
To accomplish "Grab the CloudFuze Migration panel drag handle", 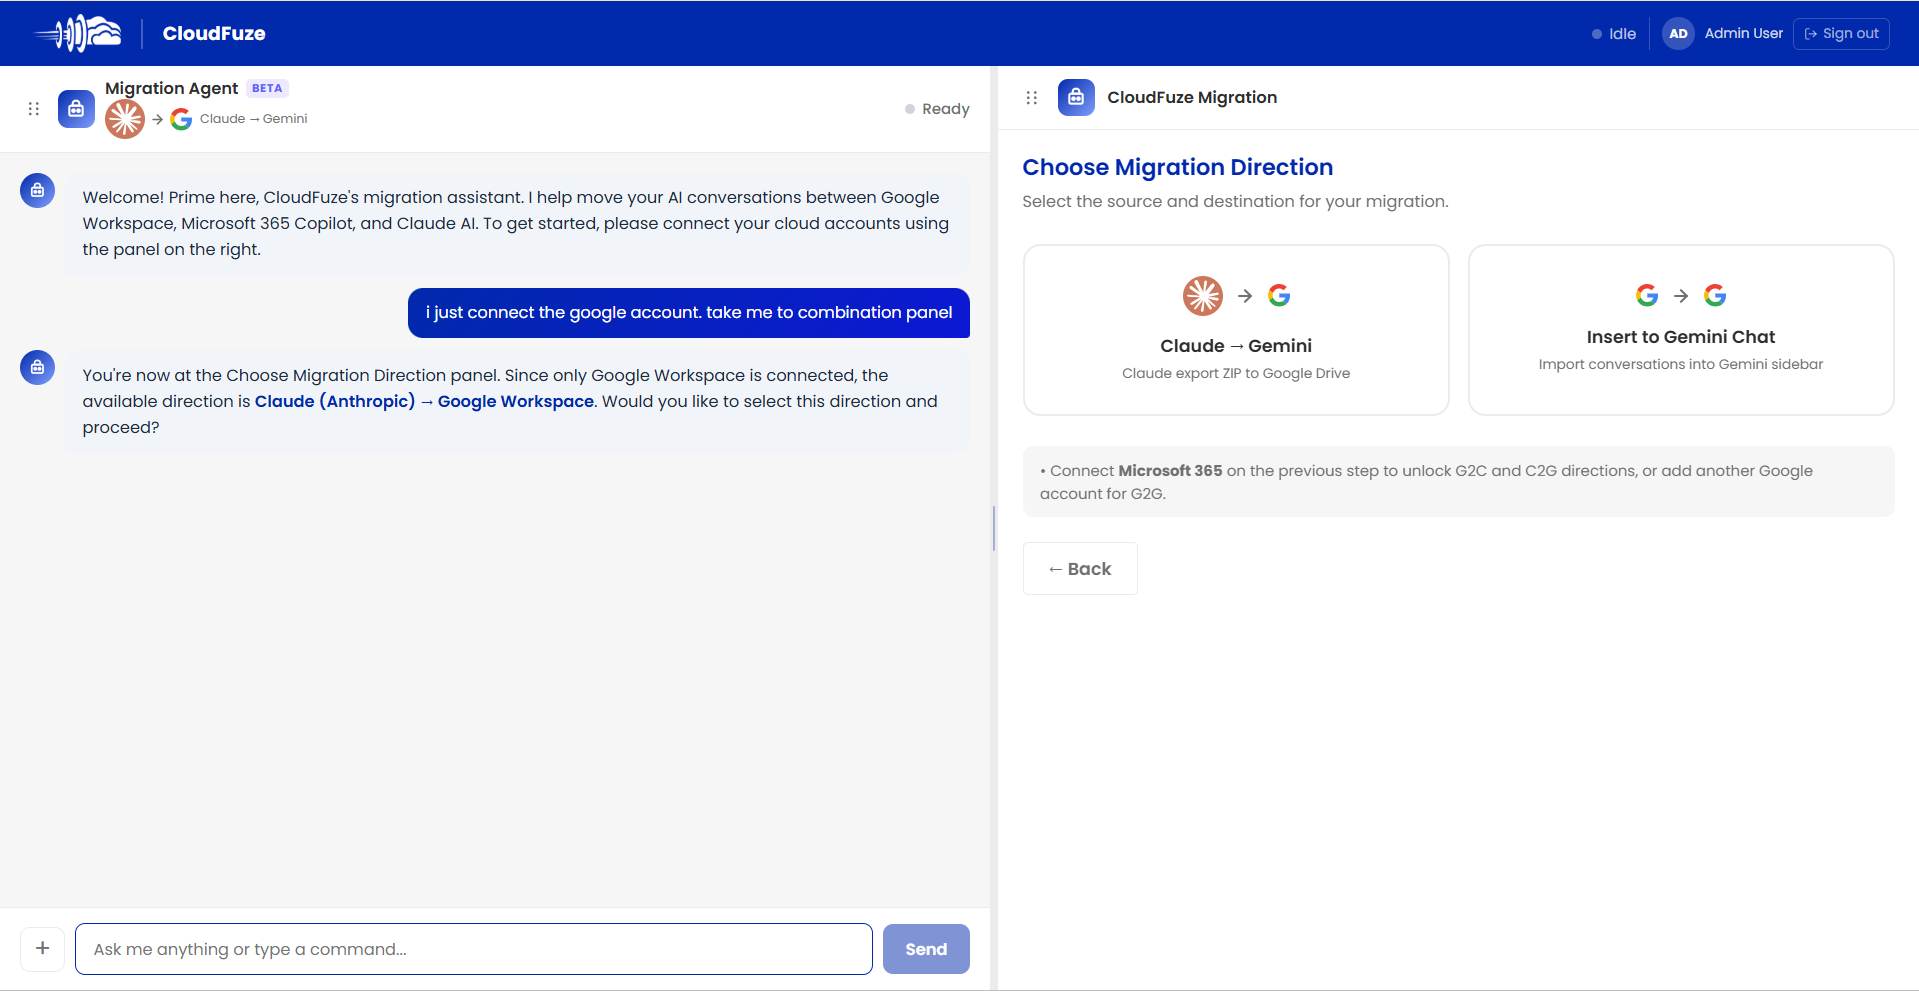I will coord(1032,97).
